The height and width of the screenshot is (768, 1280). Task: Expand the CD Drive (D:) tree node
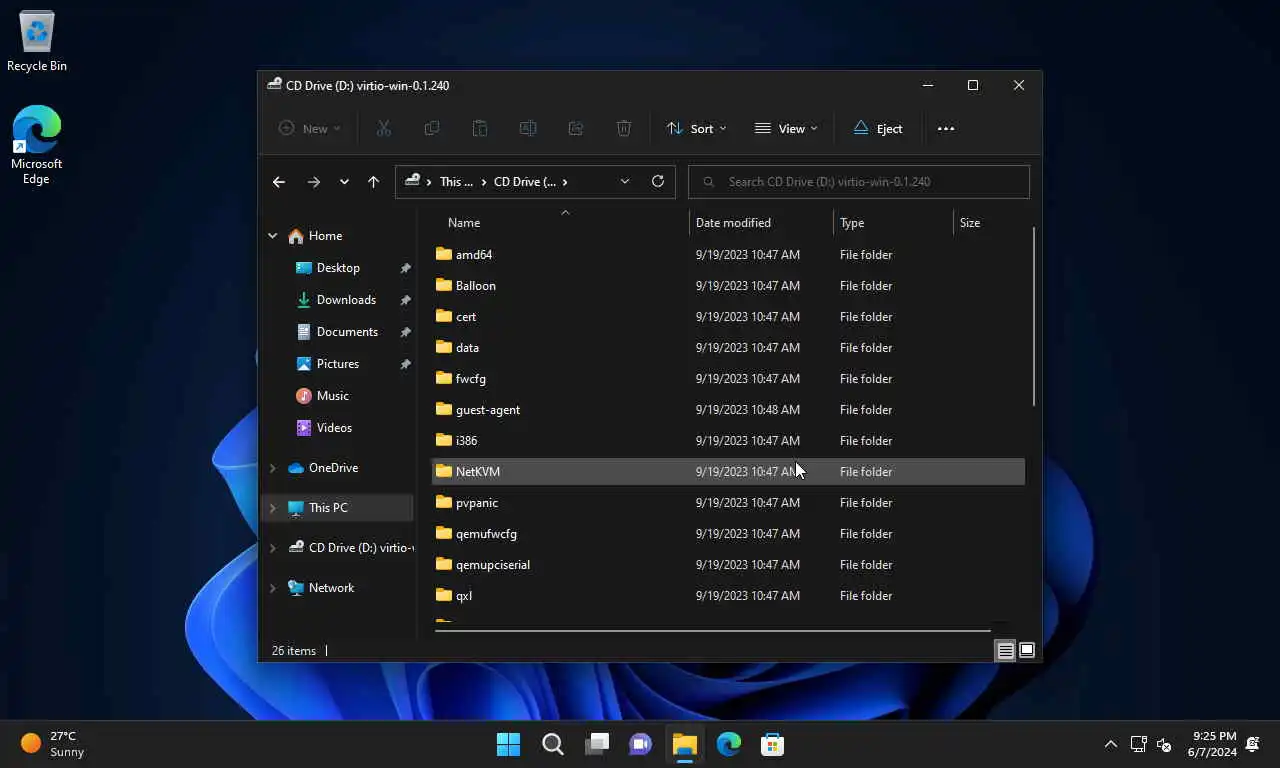[x=272, y=548]
